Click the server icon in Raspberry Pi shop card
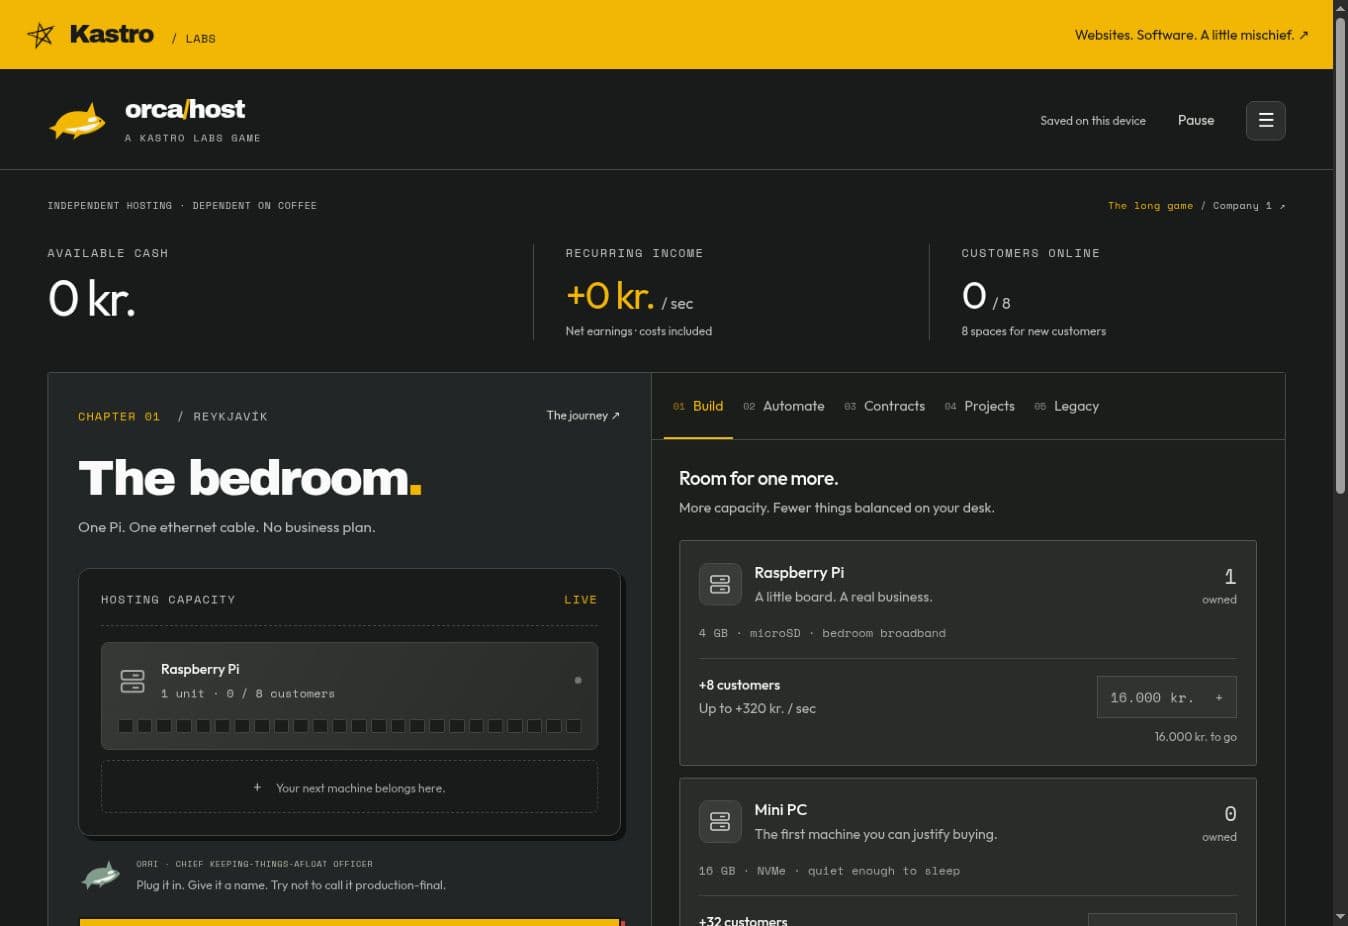Image resolution: width=1348 pixels, height=926 pixels. pyautogui.click(x=720, y=584)
